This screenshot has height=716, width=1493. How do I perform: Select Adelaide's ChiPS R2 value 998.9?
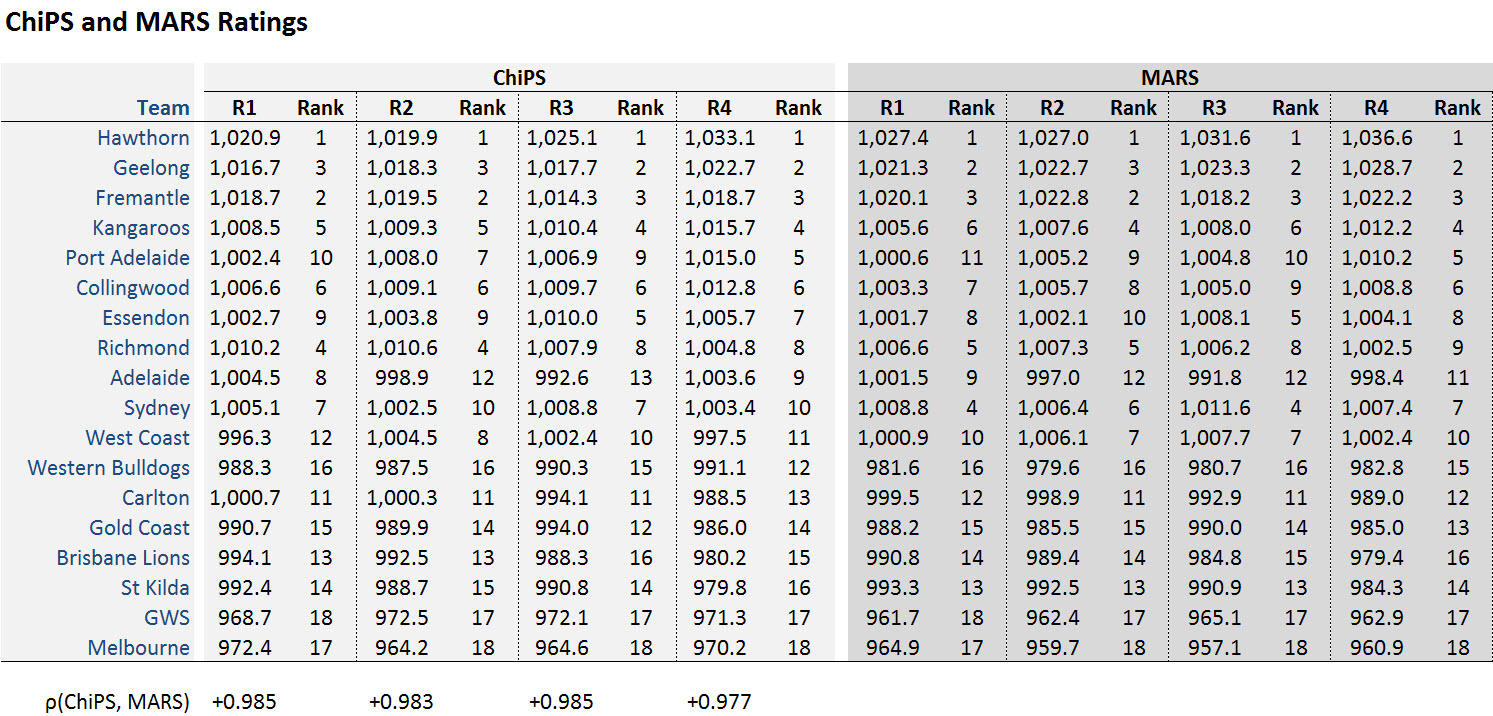click(402, 378)
